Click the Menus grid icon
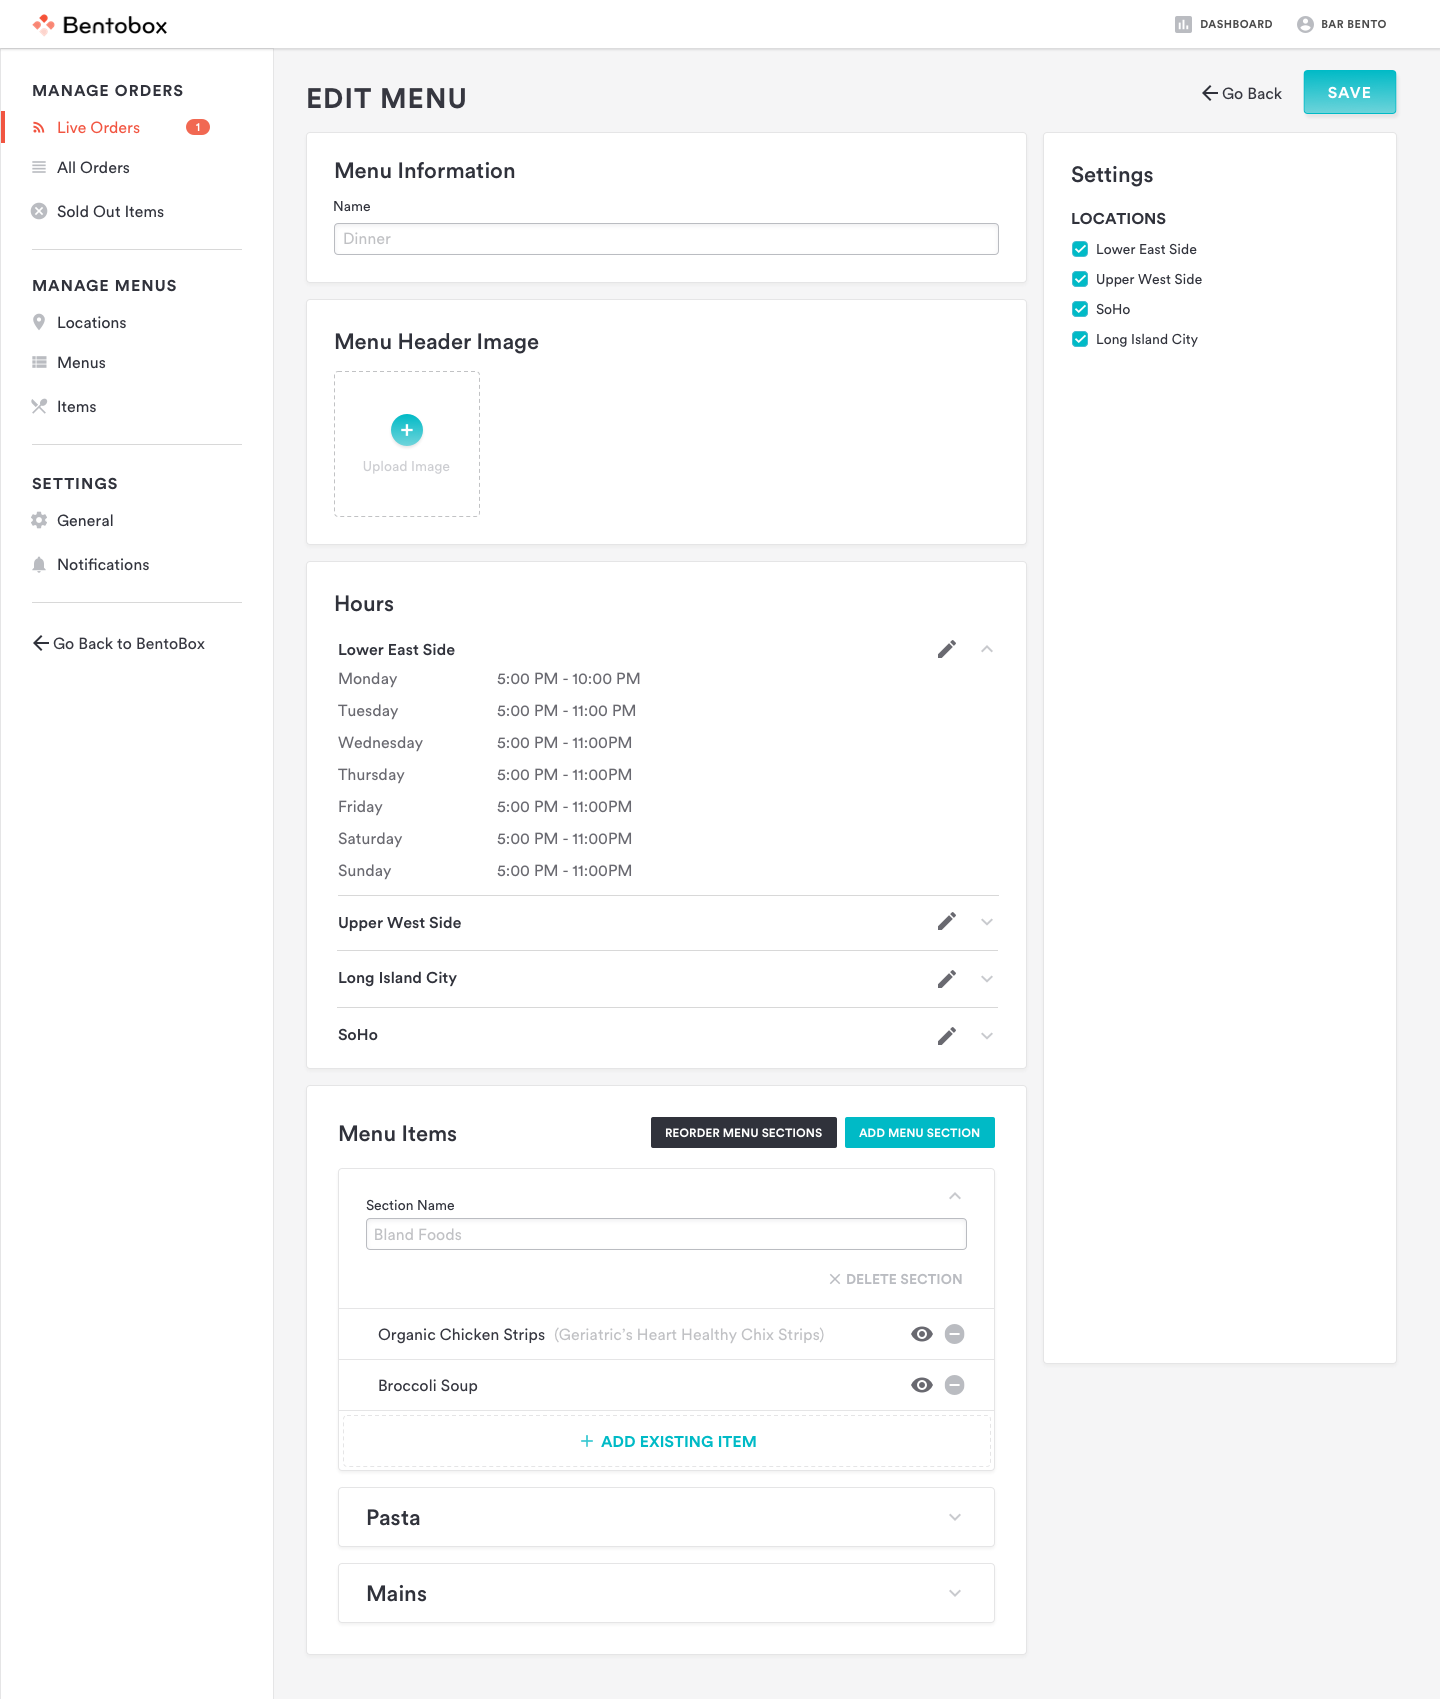The height and width of the screenshot is (1699, 1440). (39, 362)
